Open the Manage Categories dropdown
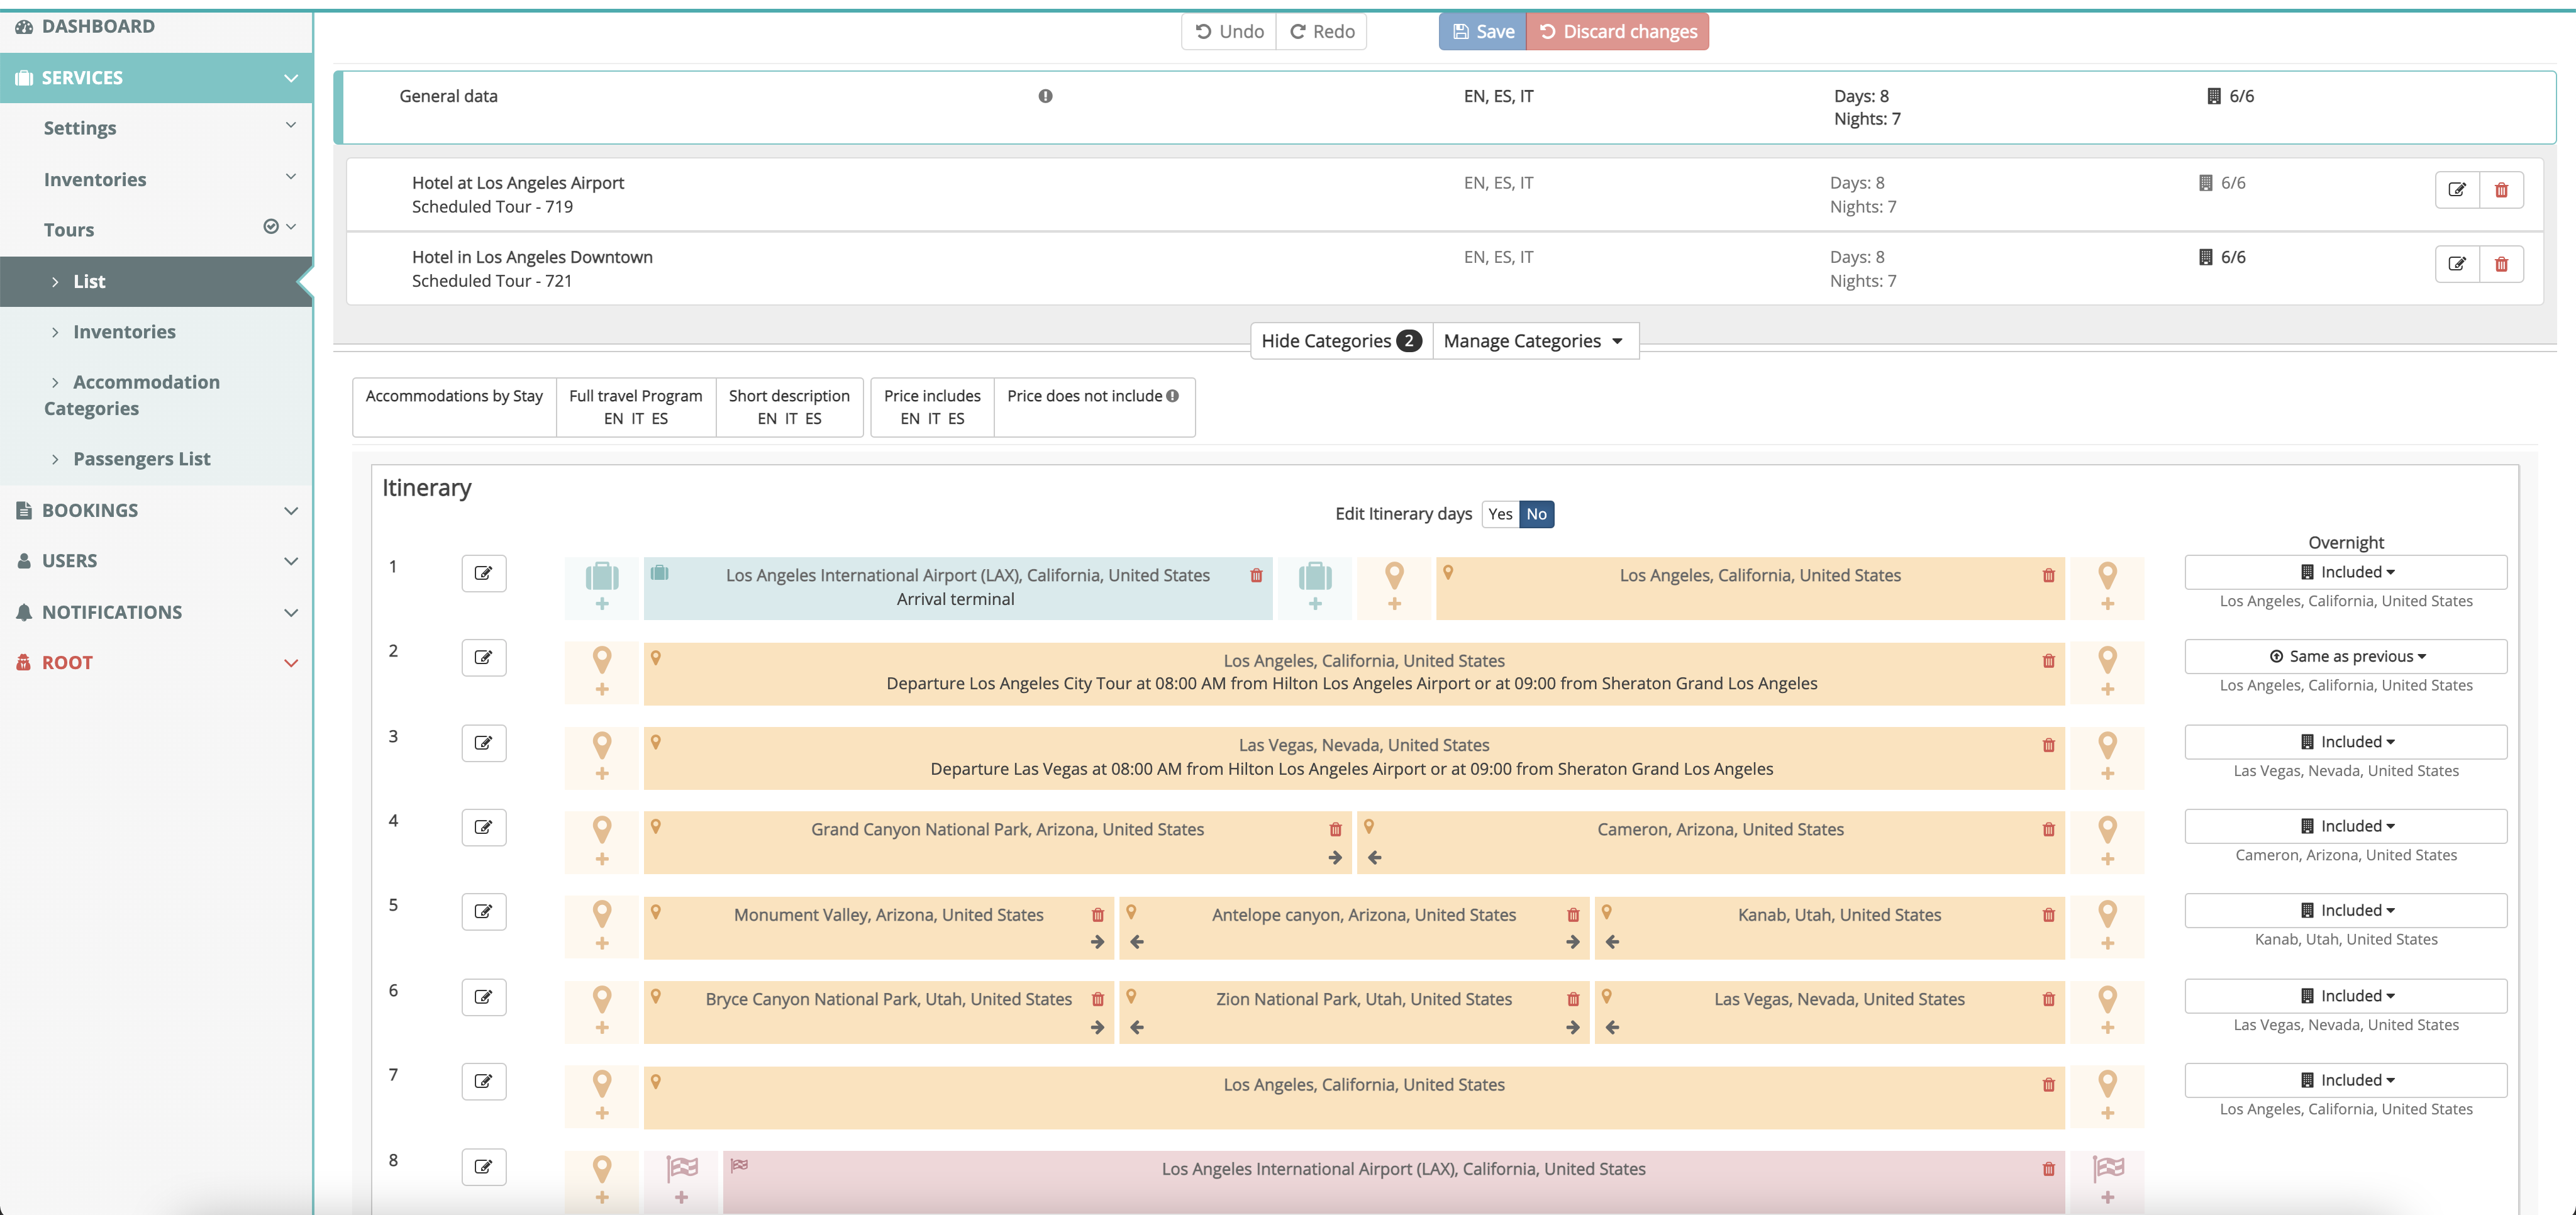This screenshot has width=2576, height=1215. tap(1534, 340)
